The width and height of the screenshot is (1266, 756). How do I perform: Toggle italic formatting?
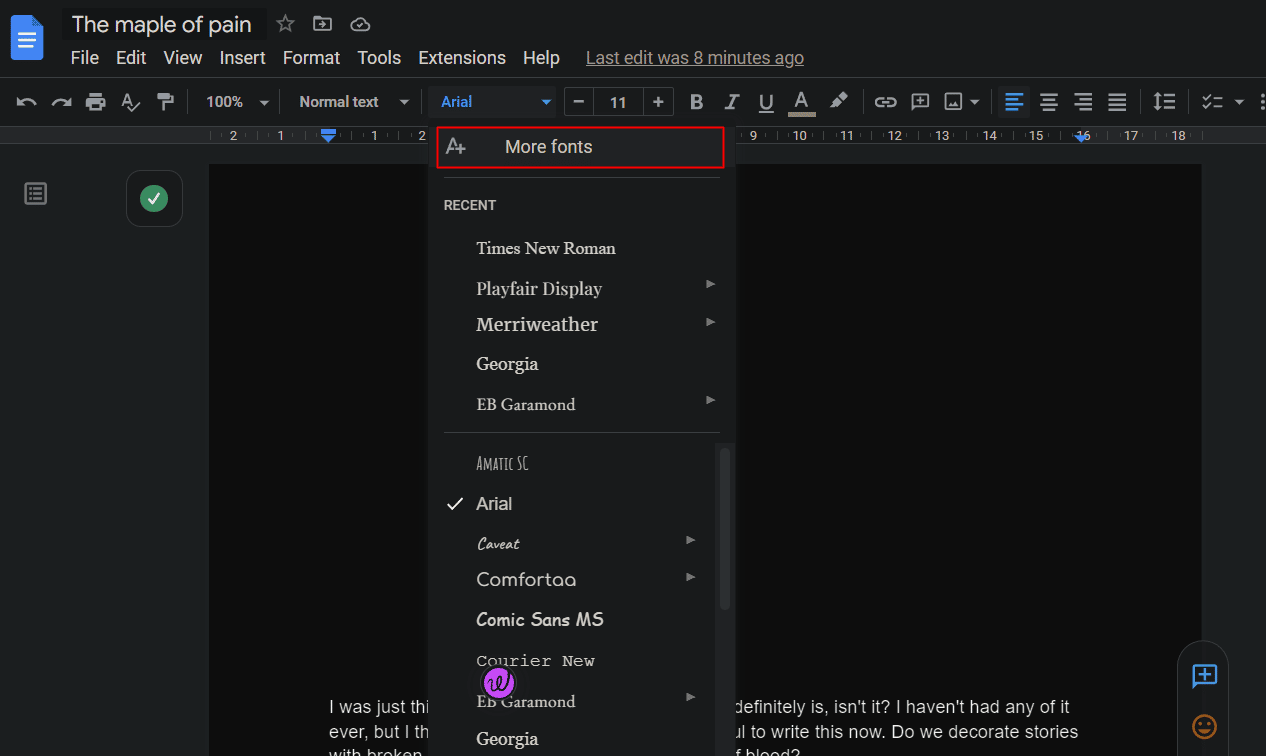click(731, 102)
